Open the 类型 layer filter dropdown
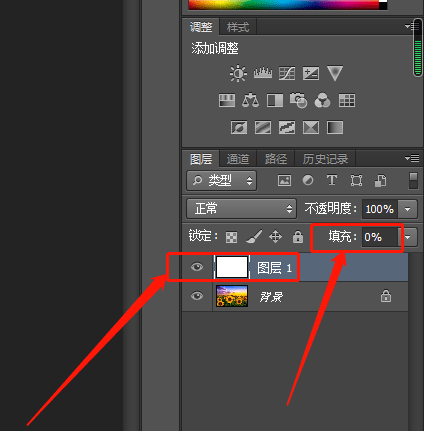 tap(221, 181)
